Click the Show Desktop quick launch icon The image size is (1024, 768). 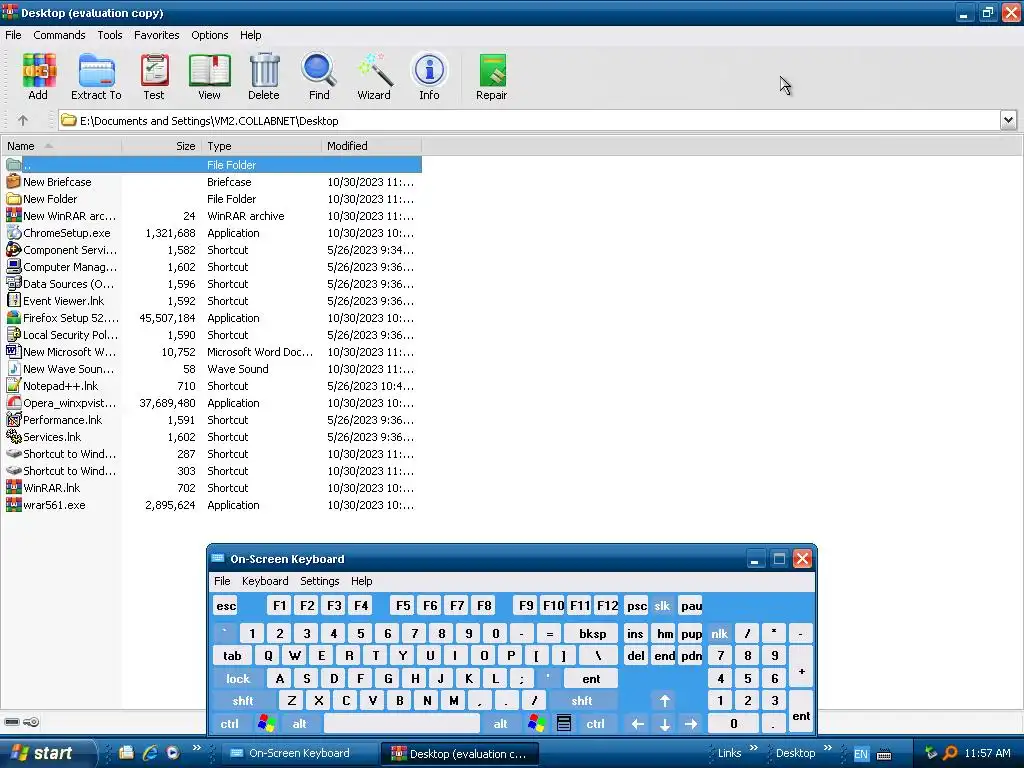[127, 753]
